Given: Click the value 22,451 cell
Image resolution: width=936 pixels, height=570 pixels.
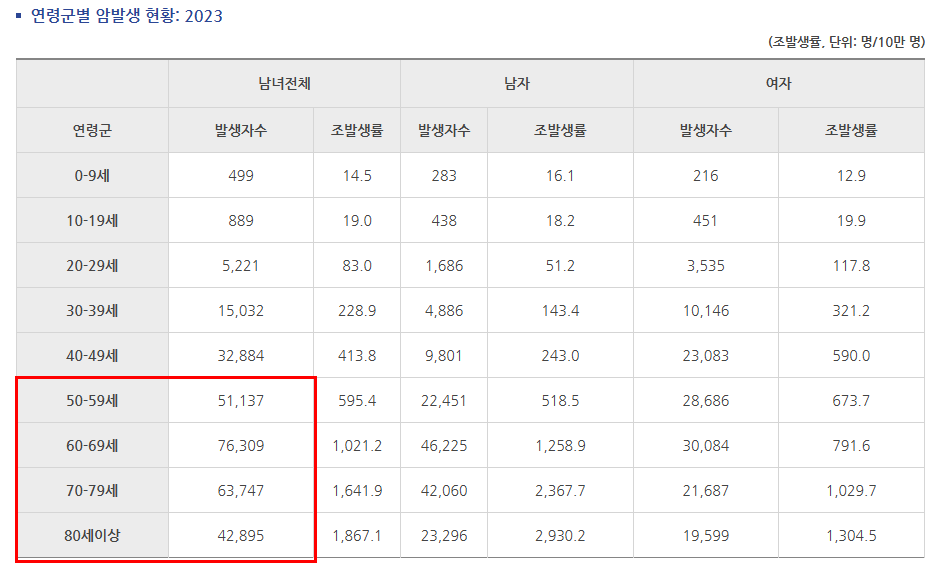Looking at the screenshot, I should (x=444, y=400).
